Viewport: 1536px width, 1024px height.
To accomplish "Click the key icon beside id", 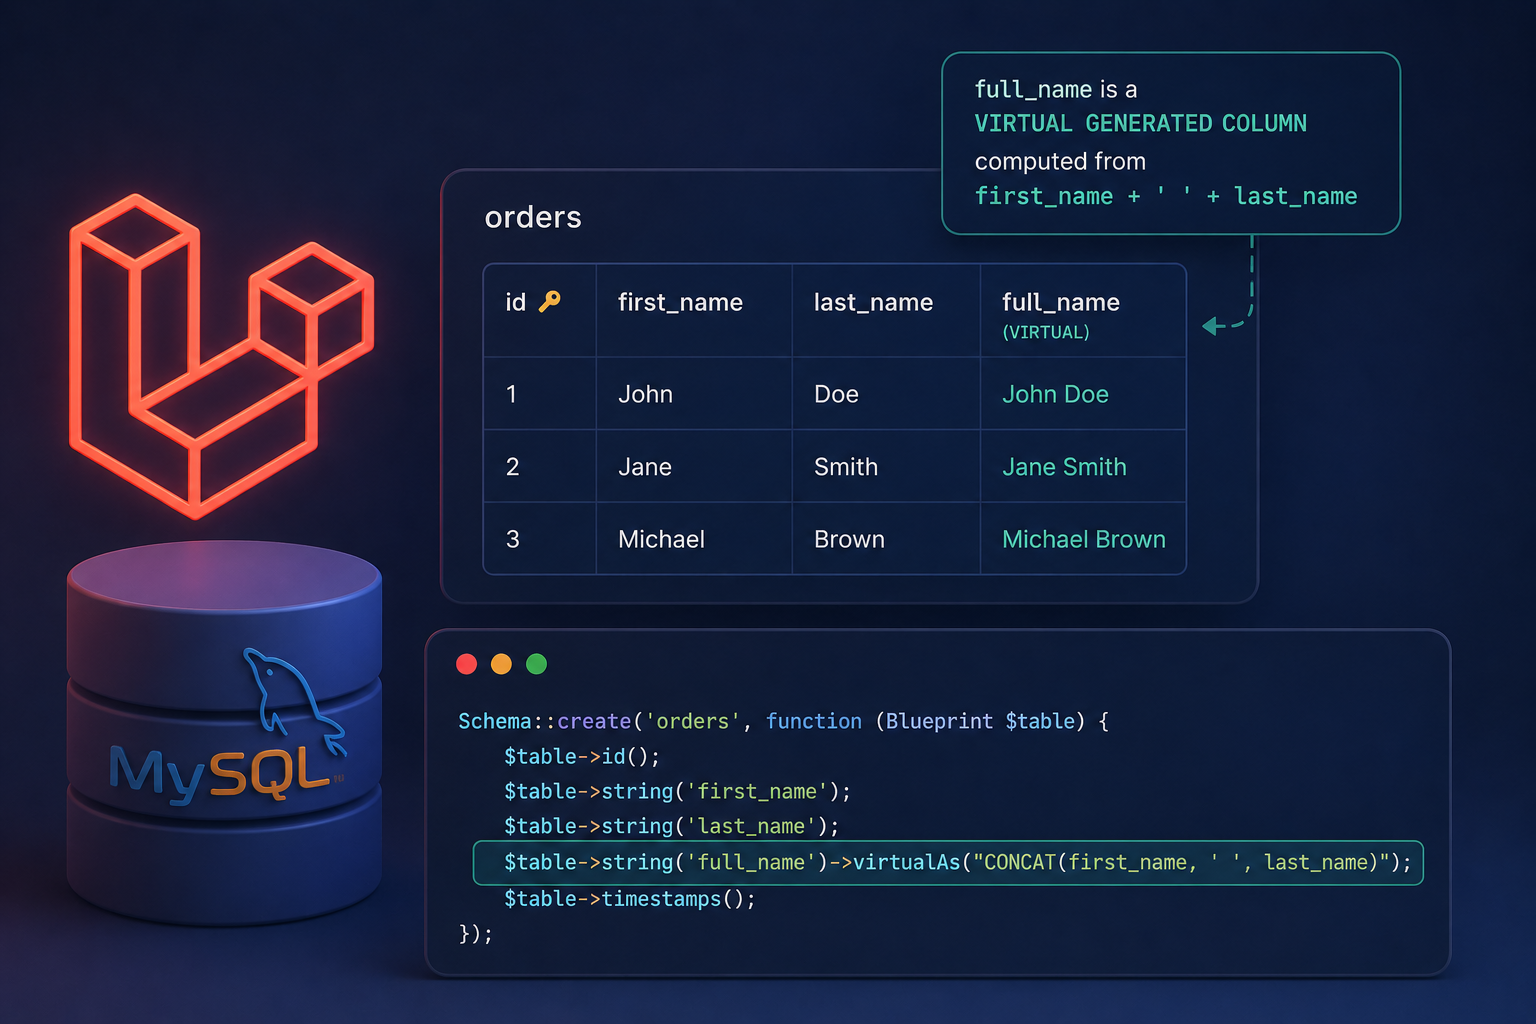I will pyautogui.click(x=550, y=301).
